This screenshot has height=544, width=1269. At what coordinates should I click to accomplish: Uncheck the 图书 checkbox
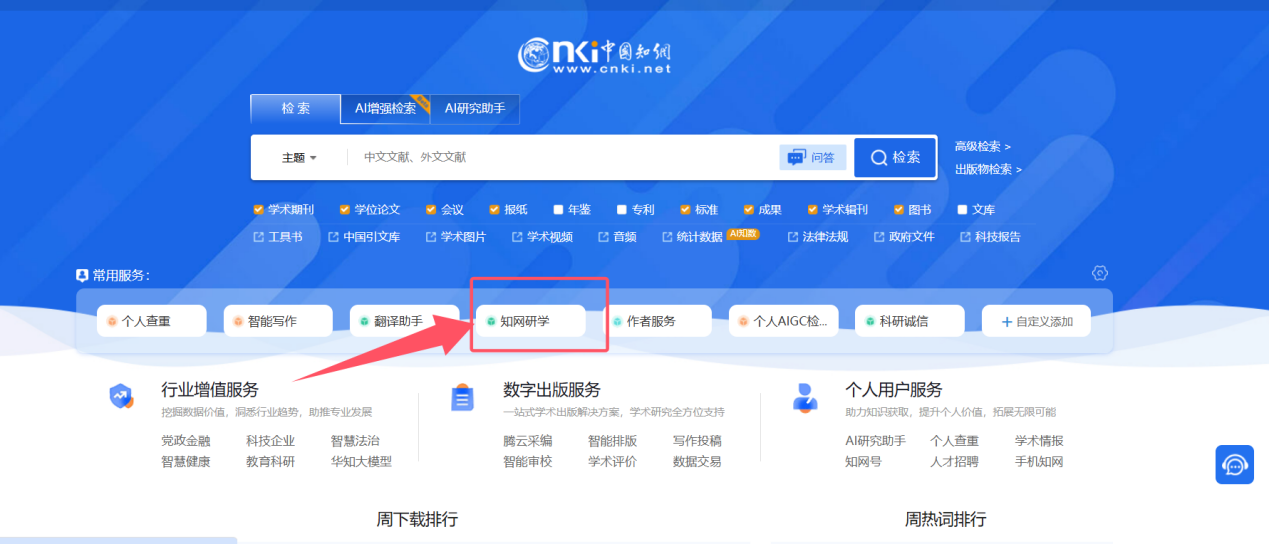pyautogui.click(x=899, y=210)
